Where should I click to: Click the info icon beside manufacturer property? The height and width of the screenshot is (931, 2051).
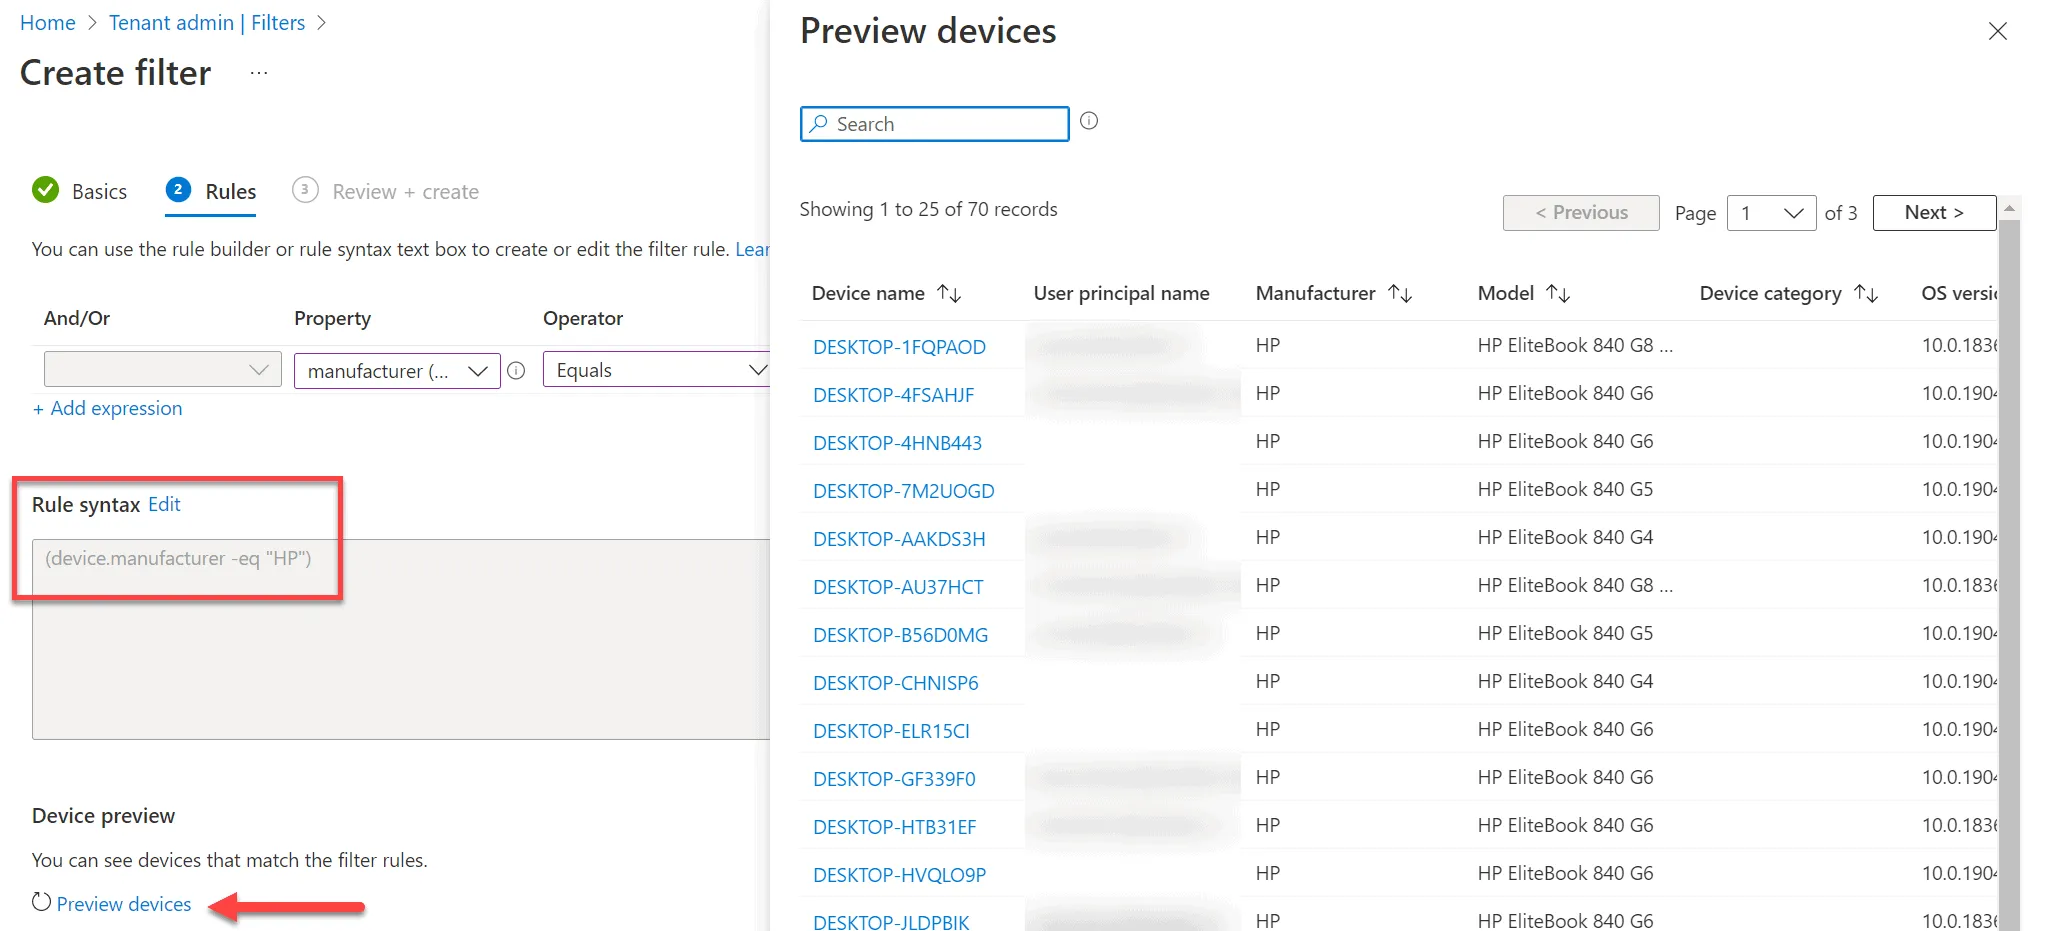pos(516,371)
